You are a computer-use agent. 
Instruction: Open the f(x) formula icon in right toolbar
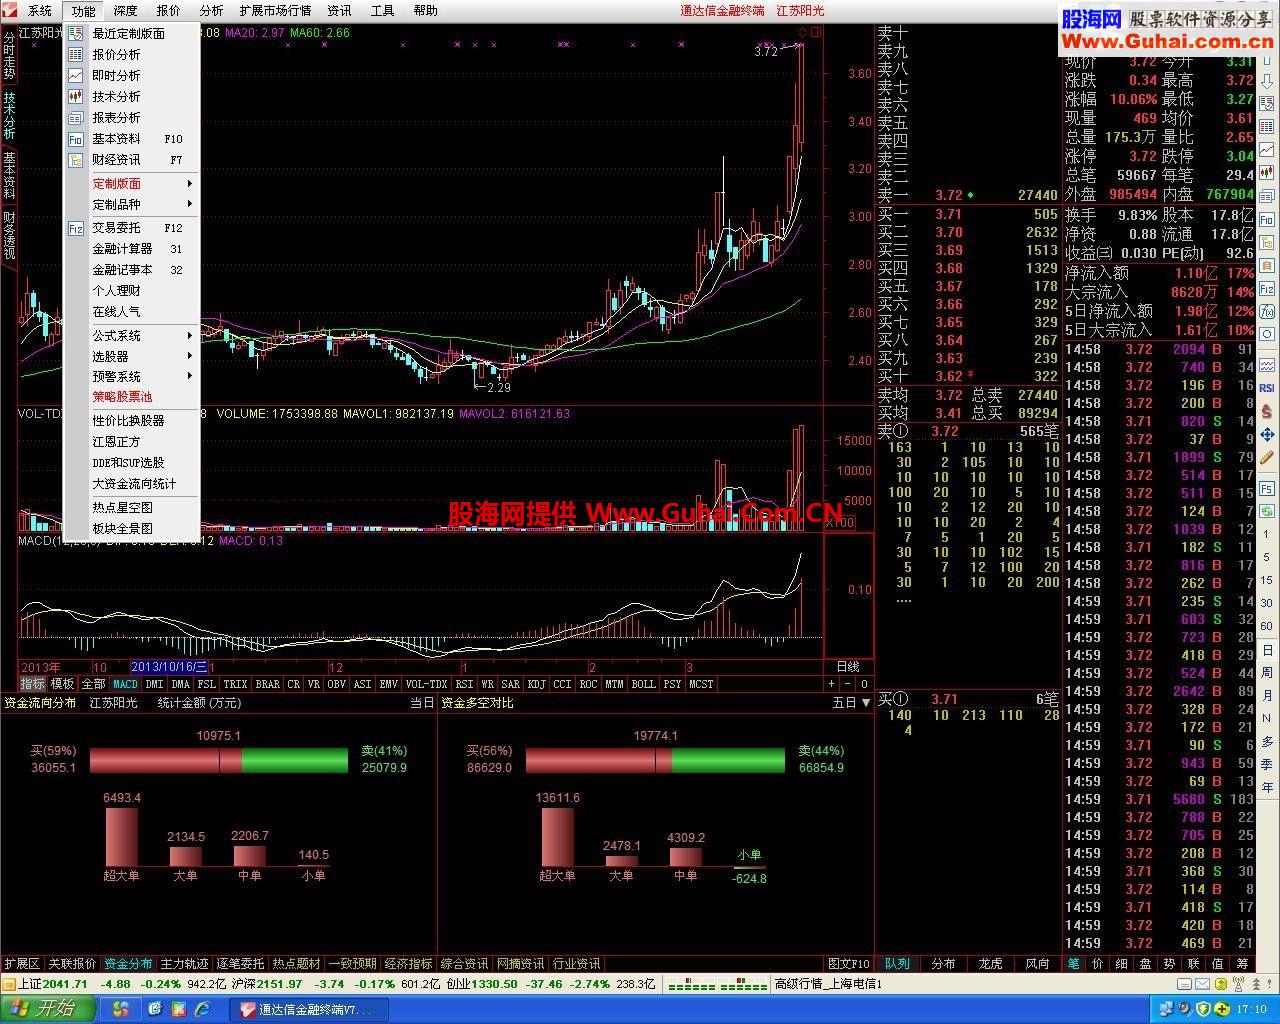point(1267,313)
